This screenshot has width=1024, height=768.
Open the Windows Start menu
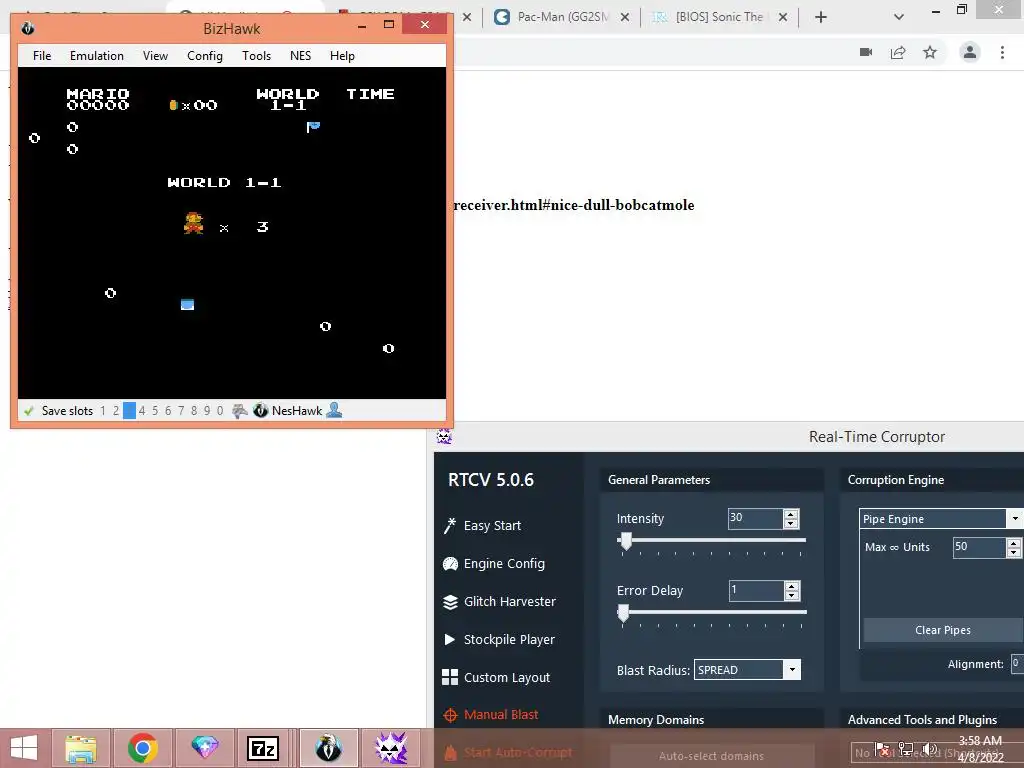pyautogui.click(x=24, y=748)
